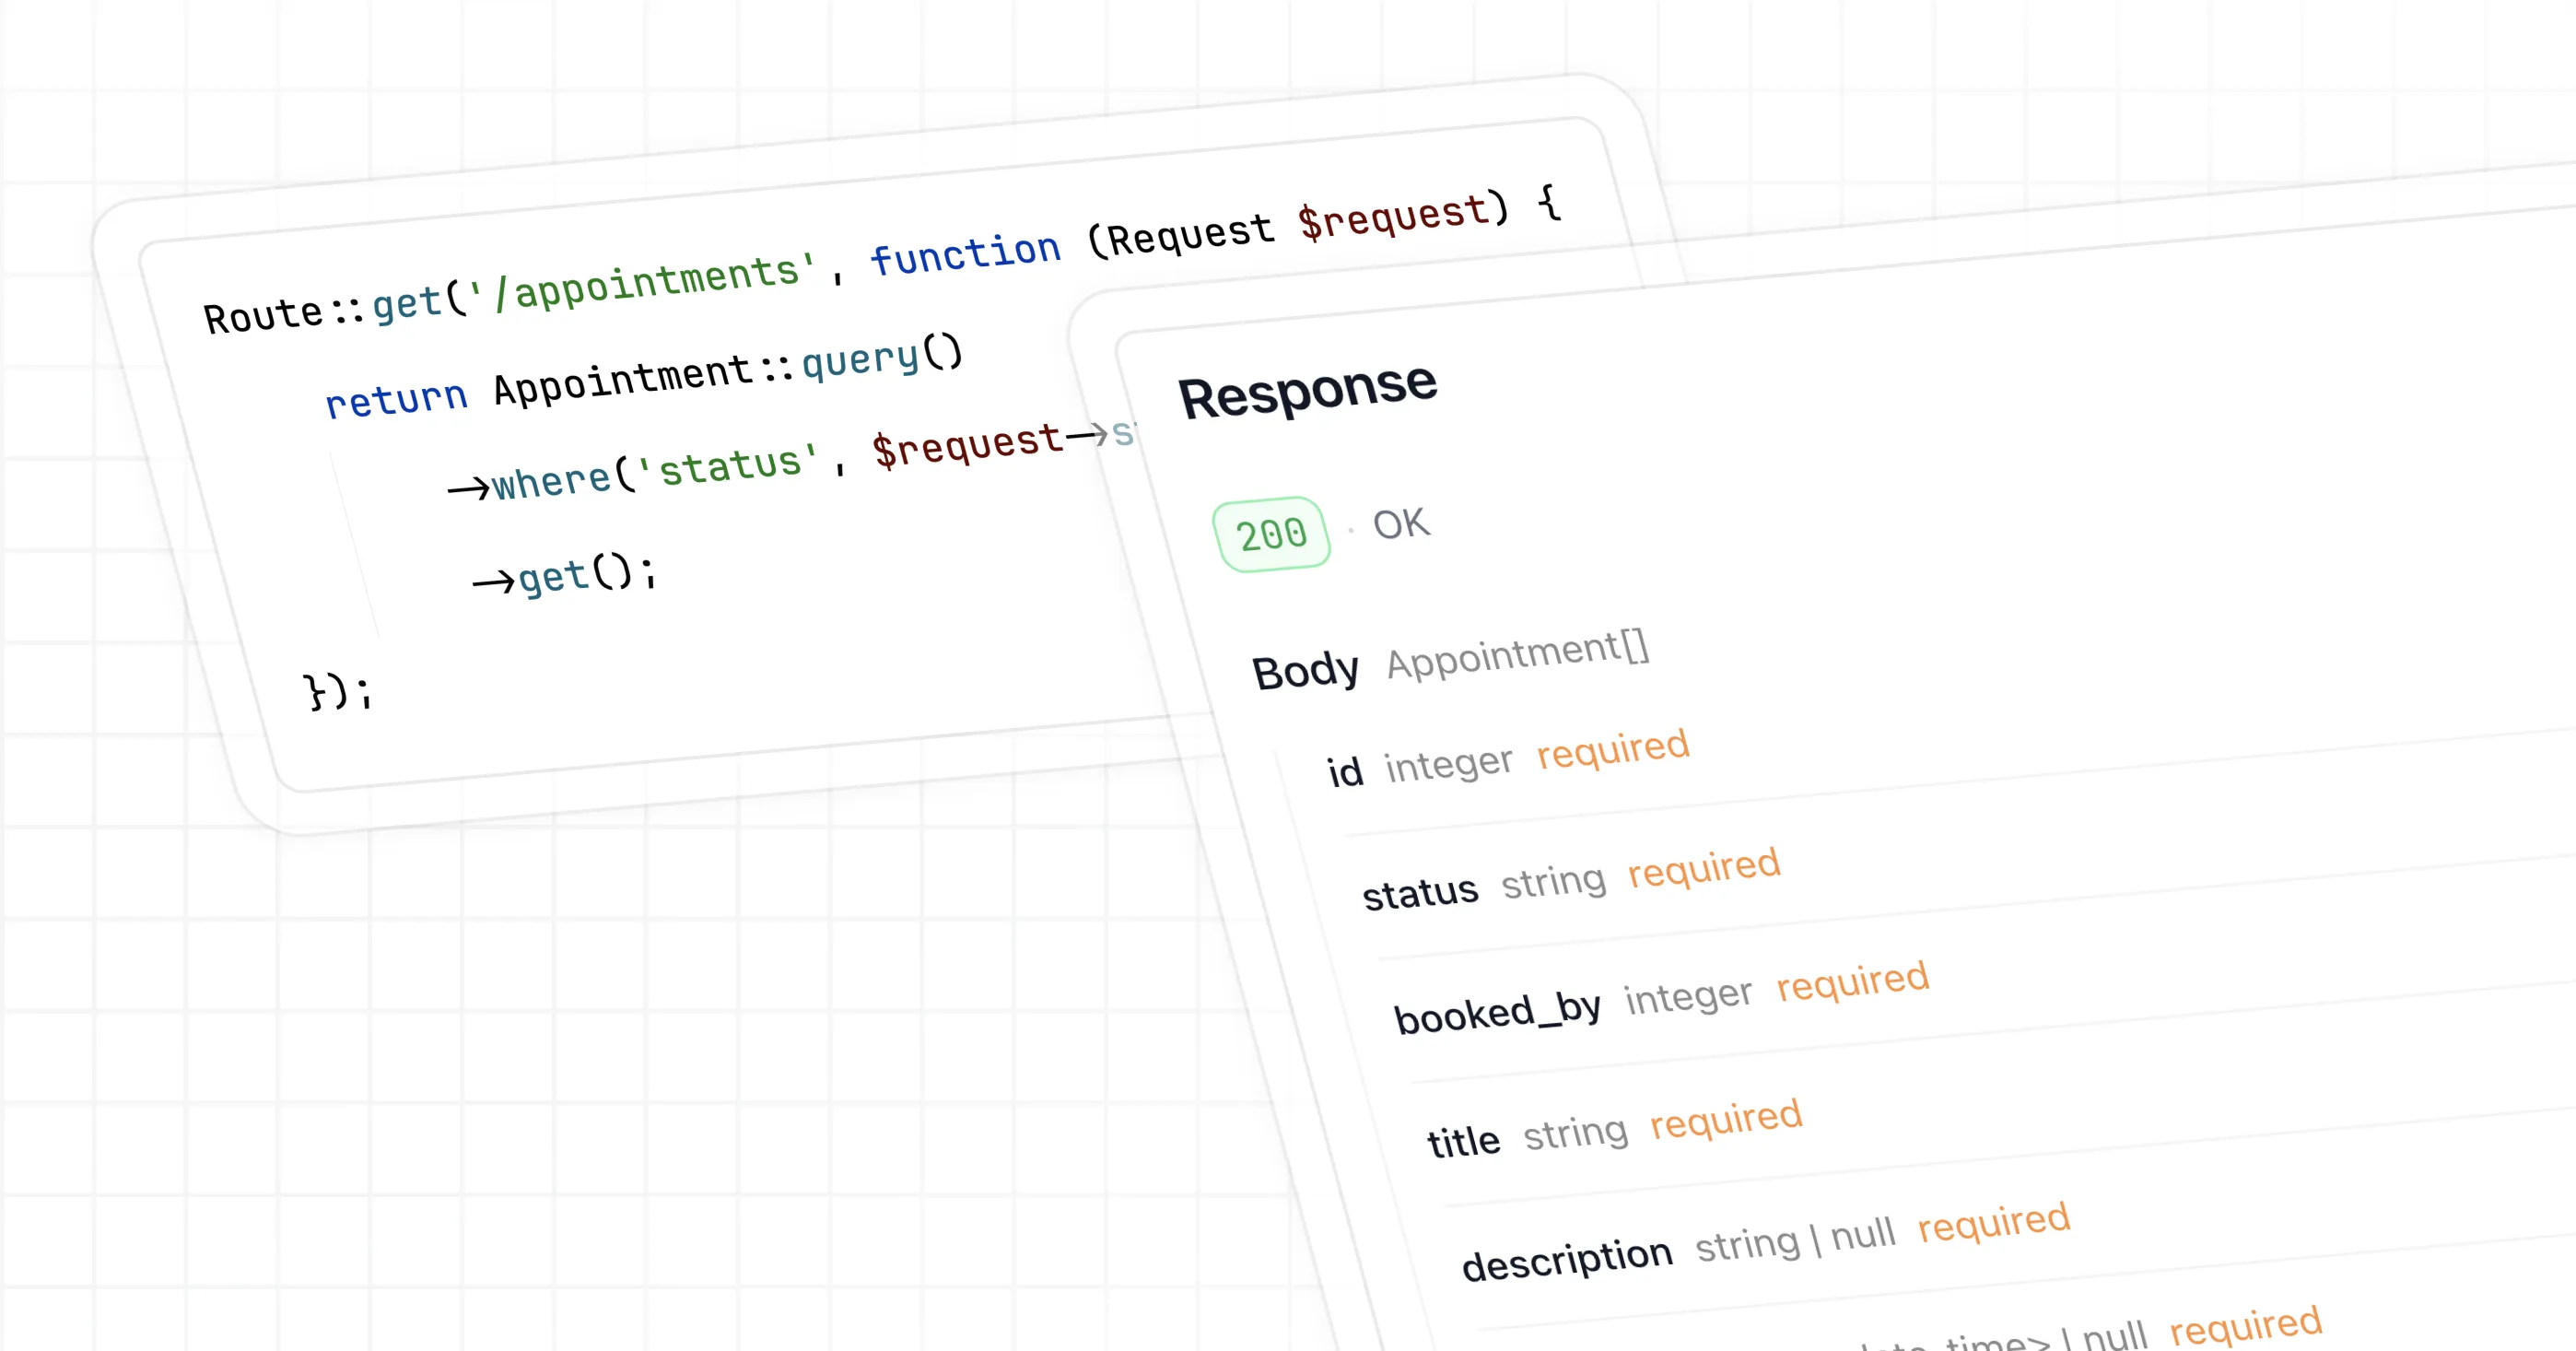Open the Appointment[] type link
This screenshot has height=1351, width=2576.
1517,654
